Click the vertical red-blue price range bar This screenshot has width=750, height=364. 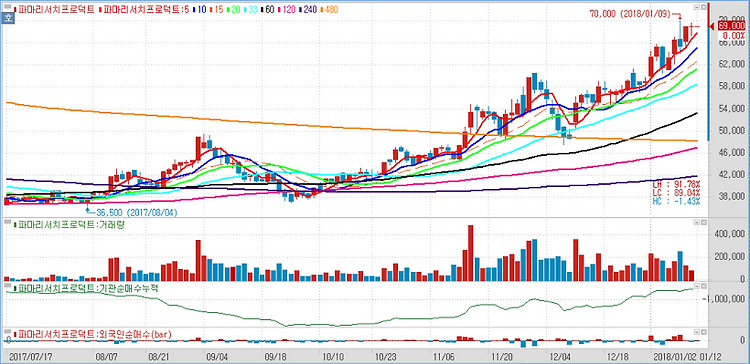coord(709,72)
